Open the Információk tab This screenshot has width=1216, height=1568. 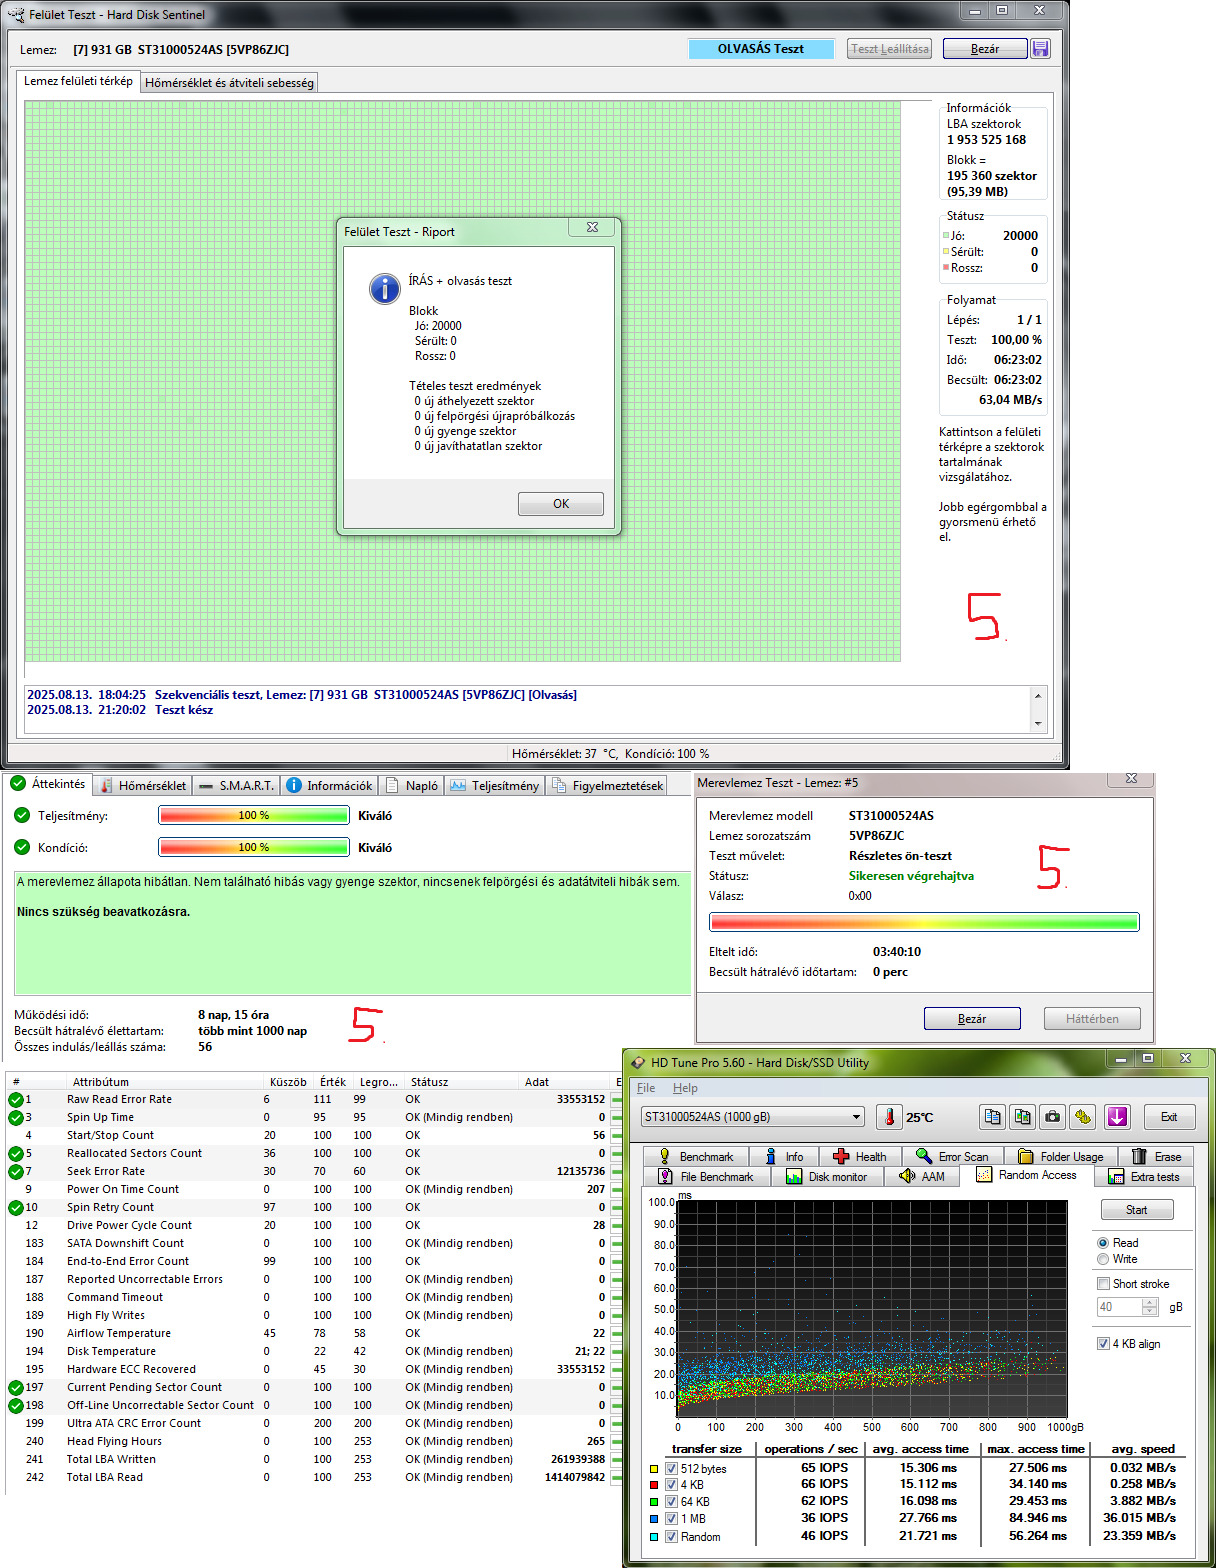point(330,786)
